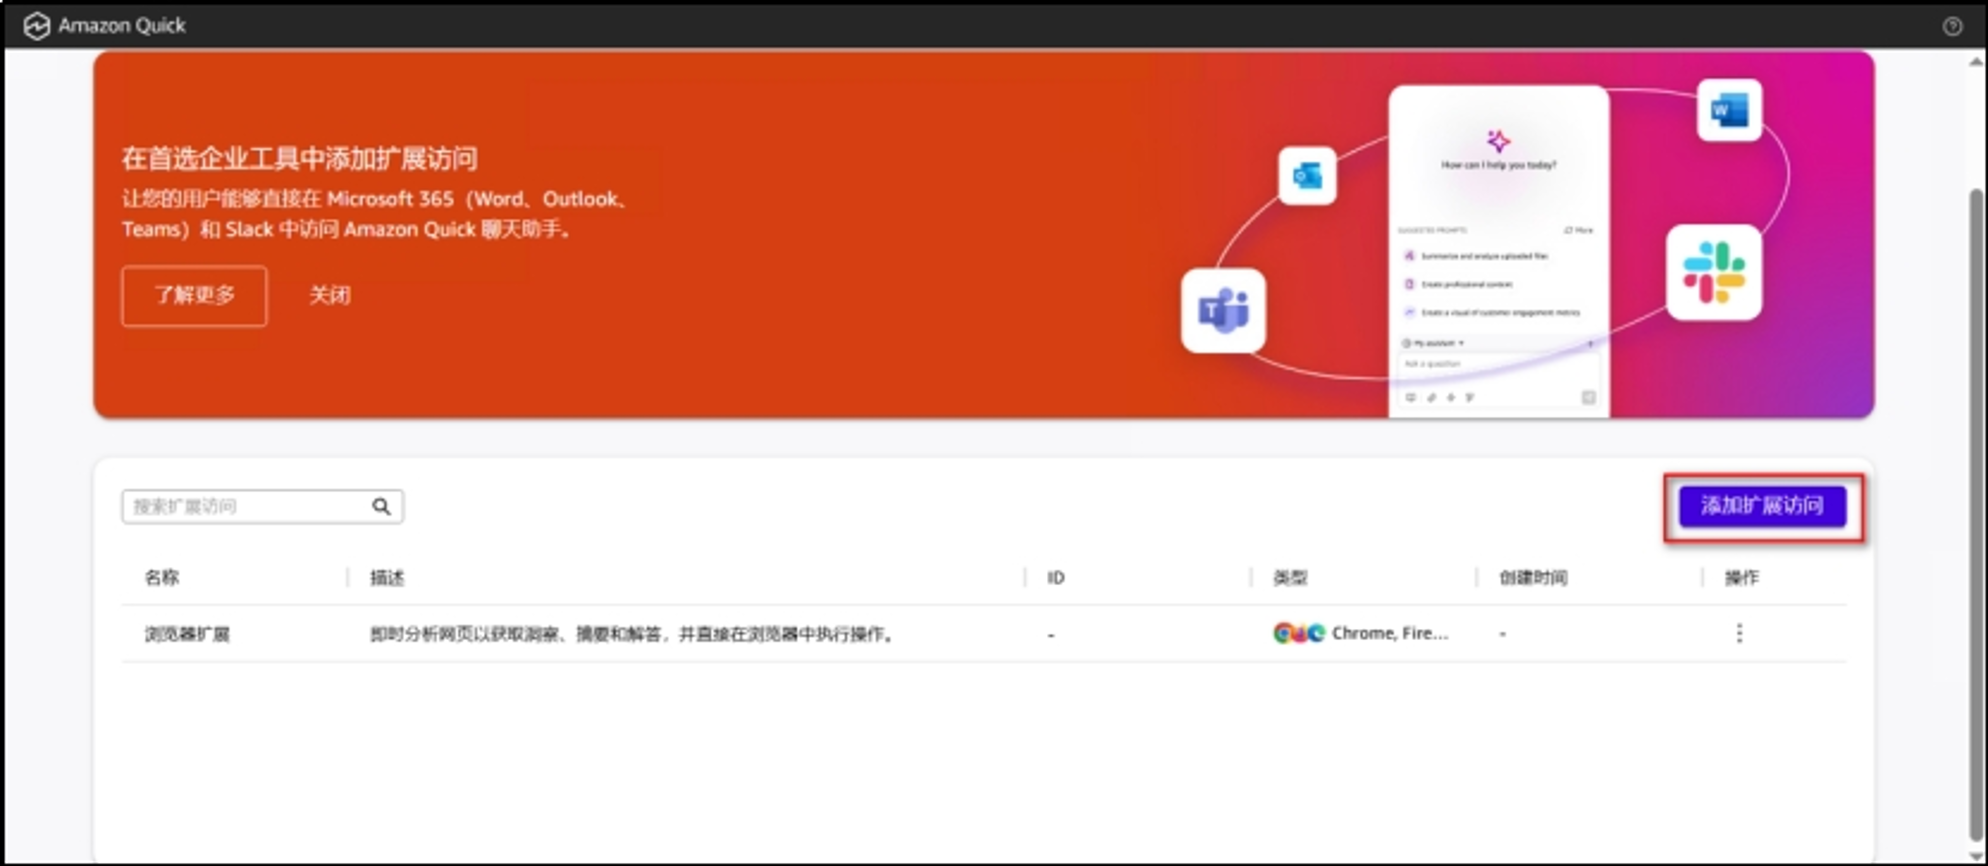Image resolution: width=1988 pixels, height=866 pixels.
Task: Click the banner heading 在首选企业工具中添加扩展访问
Action: (299, 158)
